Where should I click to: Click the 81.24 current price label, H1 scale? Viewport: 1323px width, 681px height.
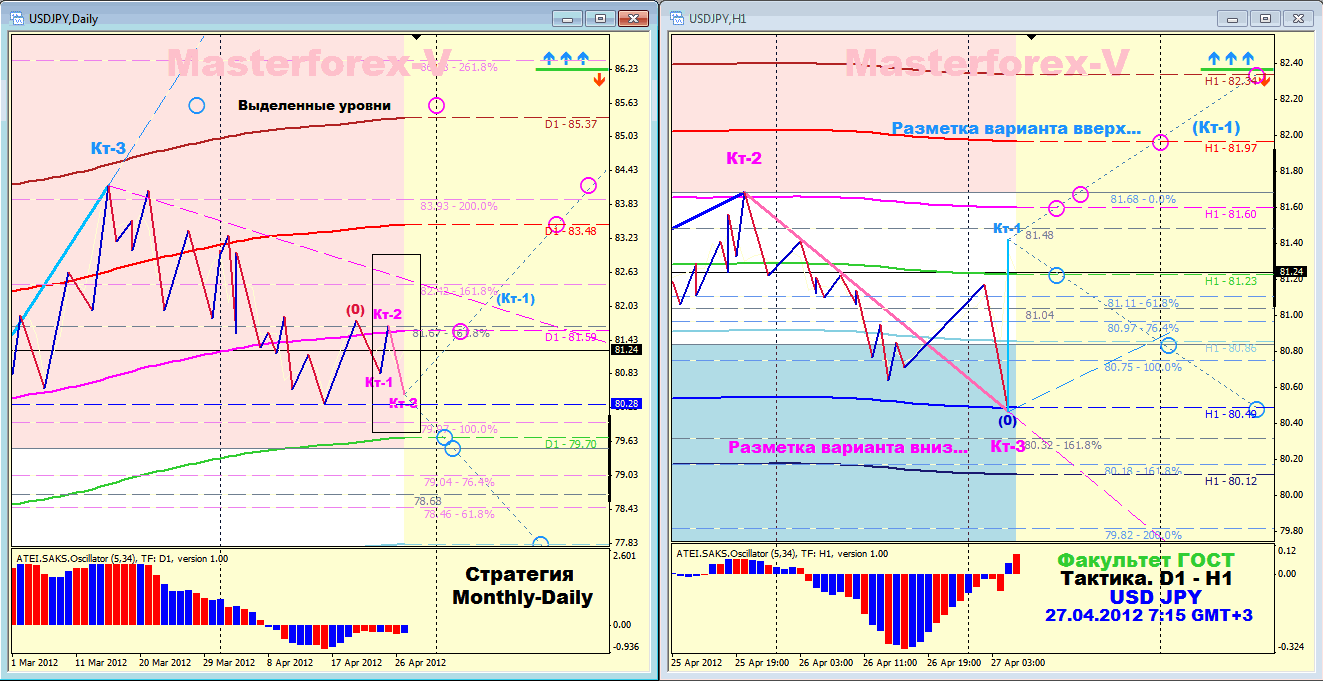pos(1292,272)
